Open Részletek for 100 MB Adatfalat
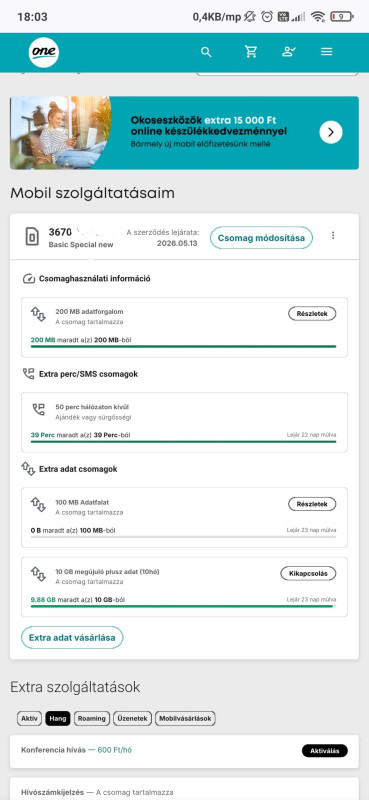This screenshot has width=369, height=800. pyautogui.click(x=312, y=504)
